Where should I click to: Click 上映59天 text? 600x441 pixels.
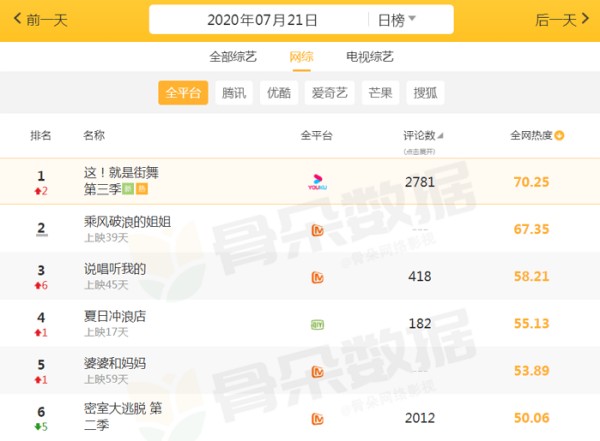tap(106, 379)
